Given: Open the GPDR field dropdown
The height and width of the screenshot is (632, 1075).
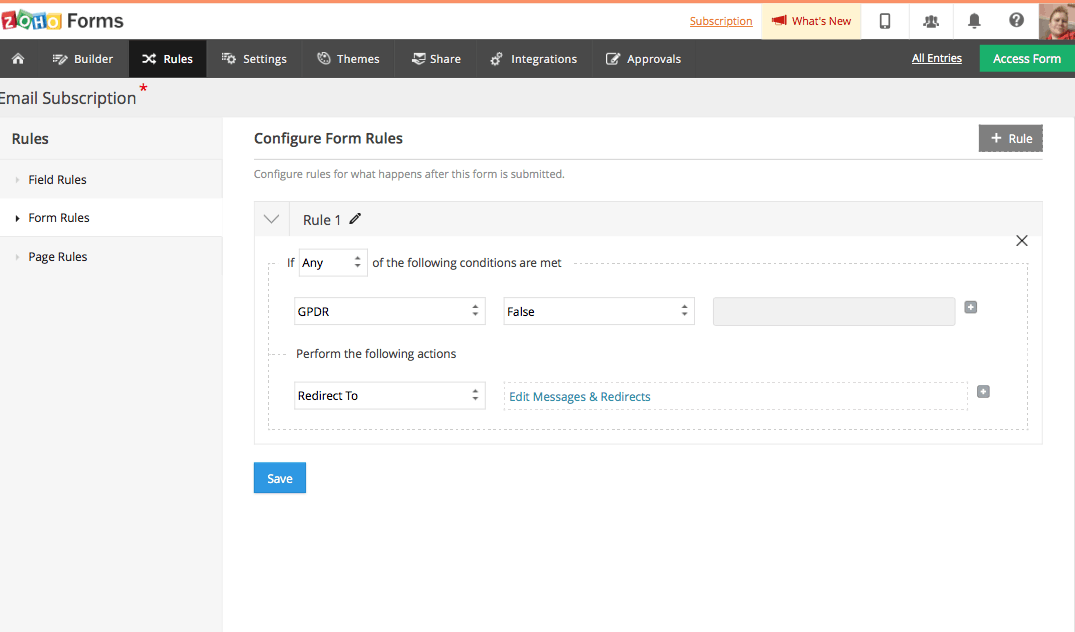Looking at the screenshot, I should tap(389, 311).
